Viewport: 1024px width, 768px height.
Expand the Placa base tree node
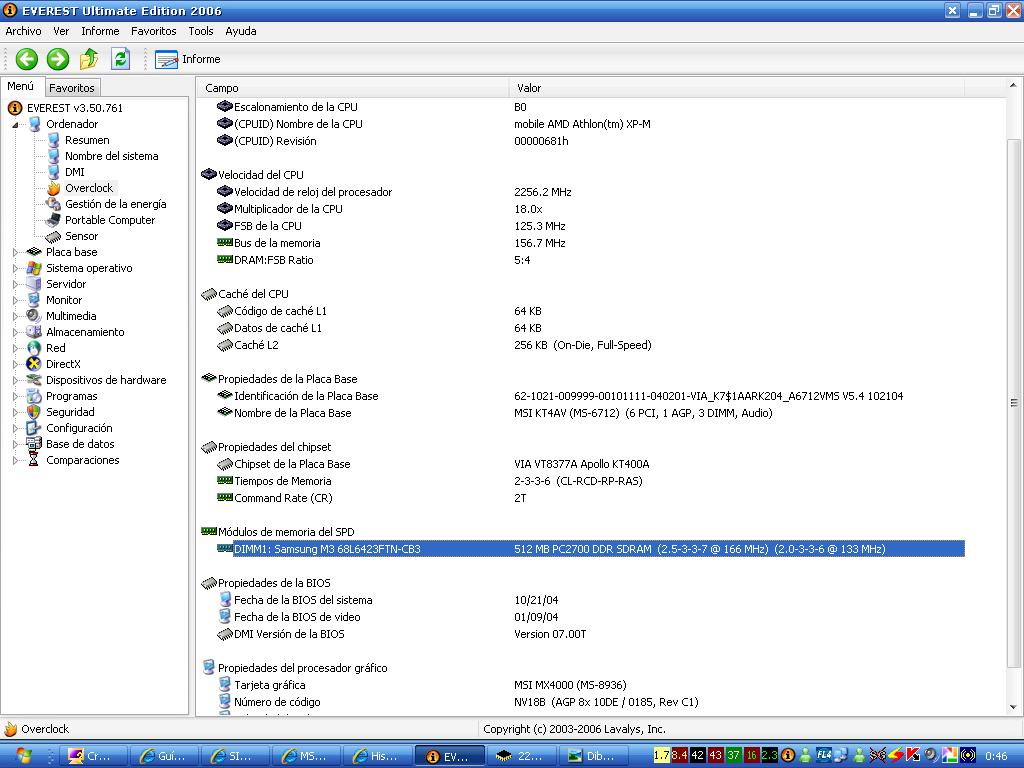pyautogui.click(x=16, y=252)
